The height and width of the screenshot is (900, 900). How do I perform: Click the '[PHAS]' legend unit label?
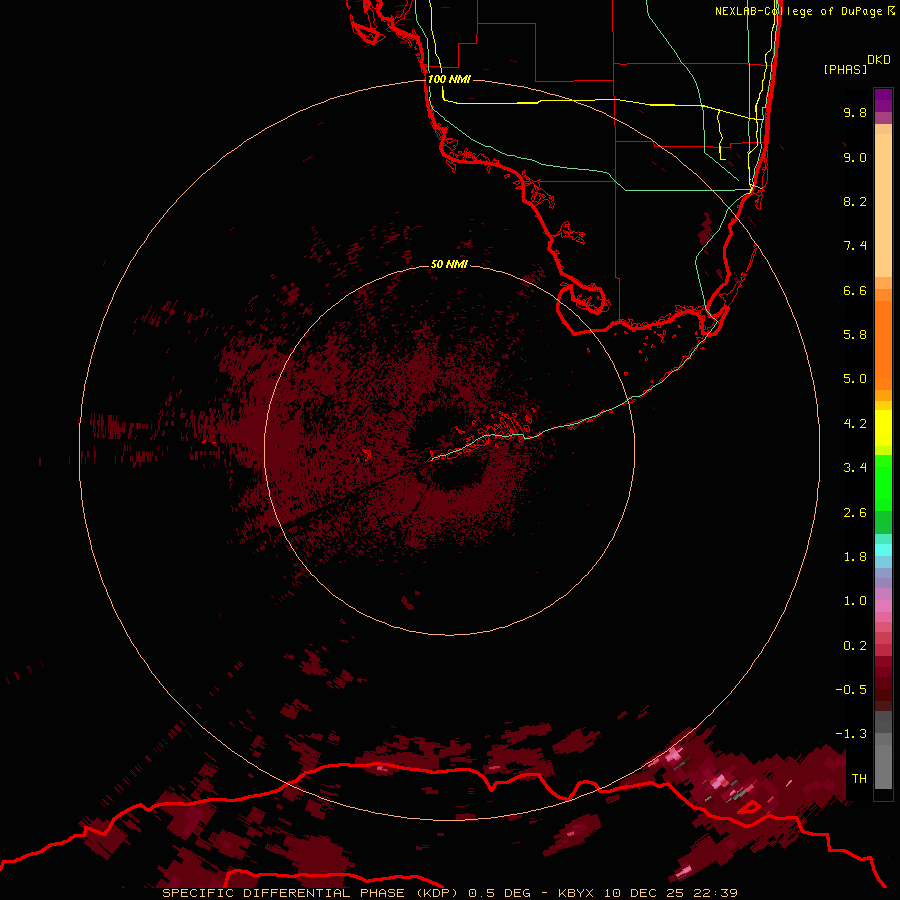pos(845,70)
